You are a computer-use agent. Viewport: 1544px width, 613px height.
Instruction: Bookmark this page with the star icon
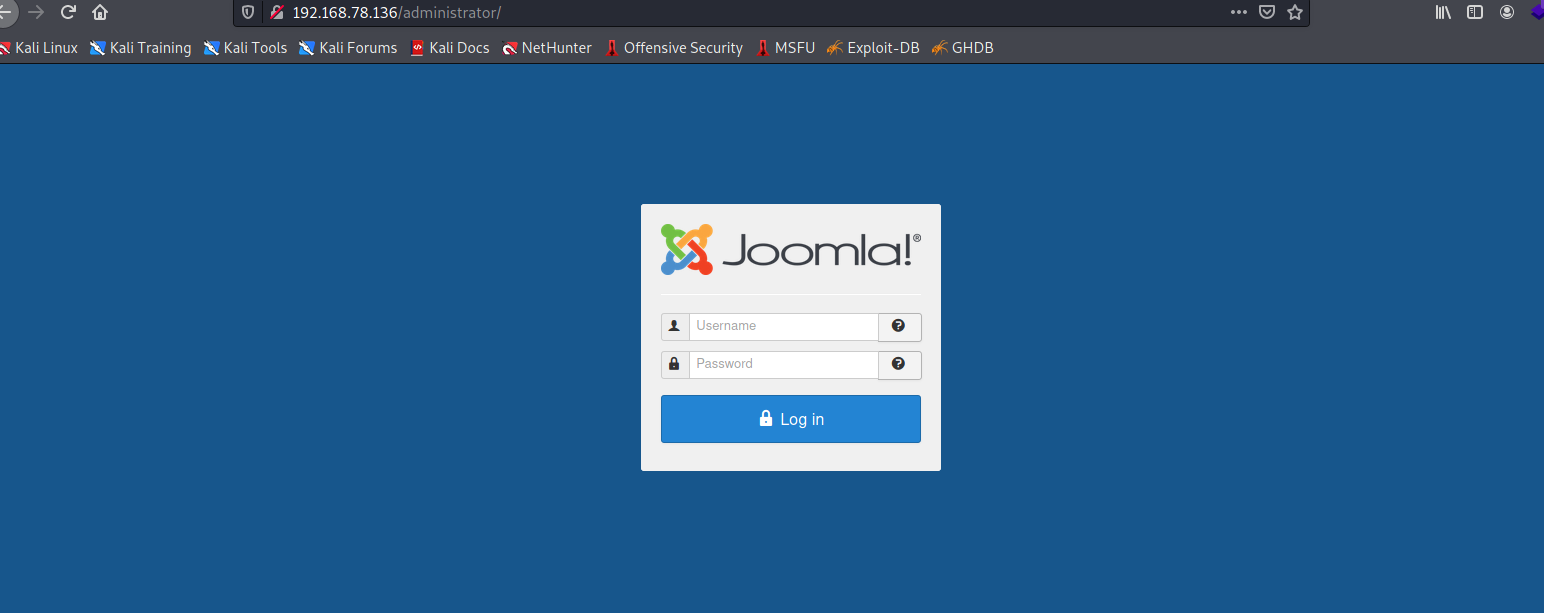(1295, 12)
